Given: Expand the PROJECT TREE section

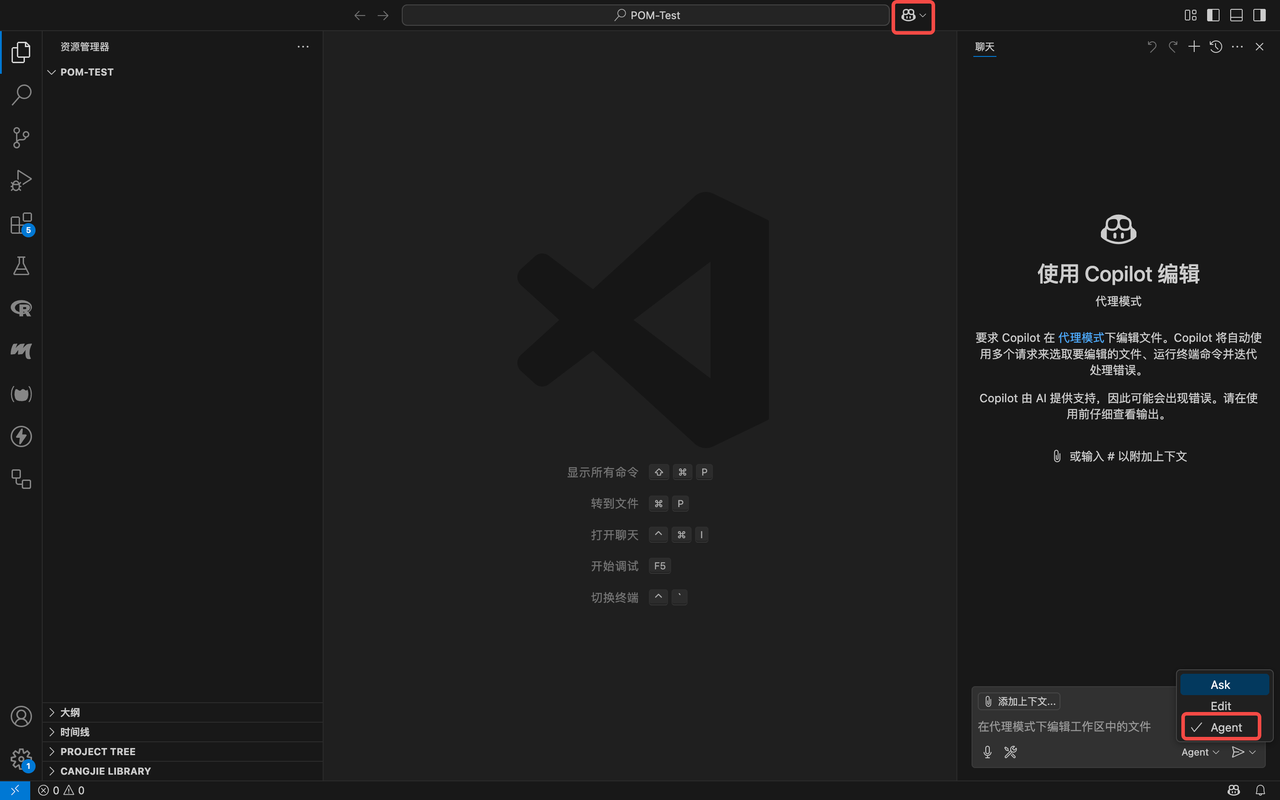Looking at the screenshot, I should (x=183, y=752).
